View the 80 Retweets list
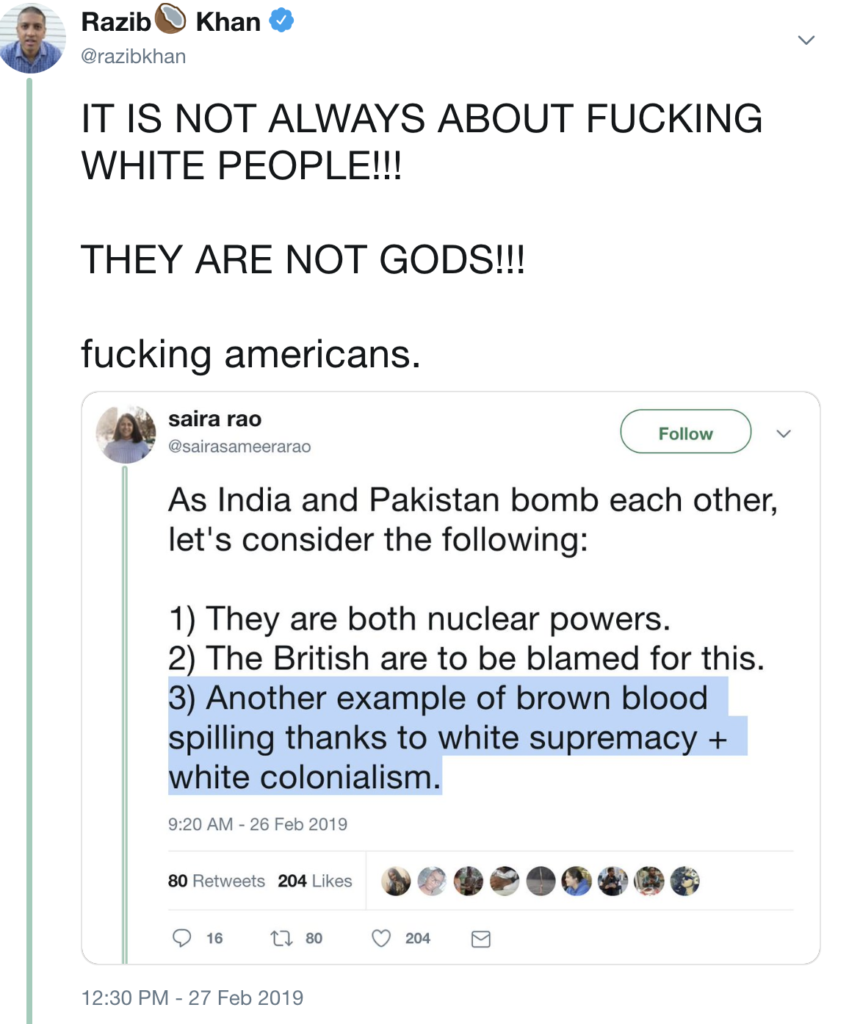Image resolution: width=849 pixels, height=1024 pixels. [216, 881]
